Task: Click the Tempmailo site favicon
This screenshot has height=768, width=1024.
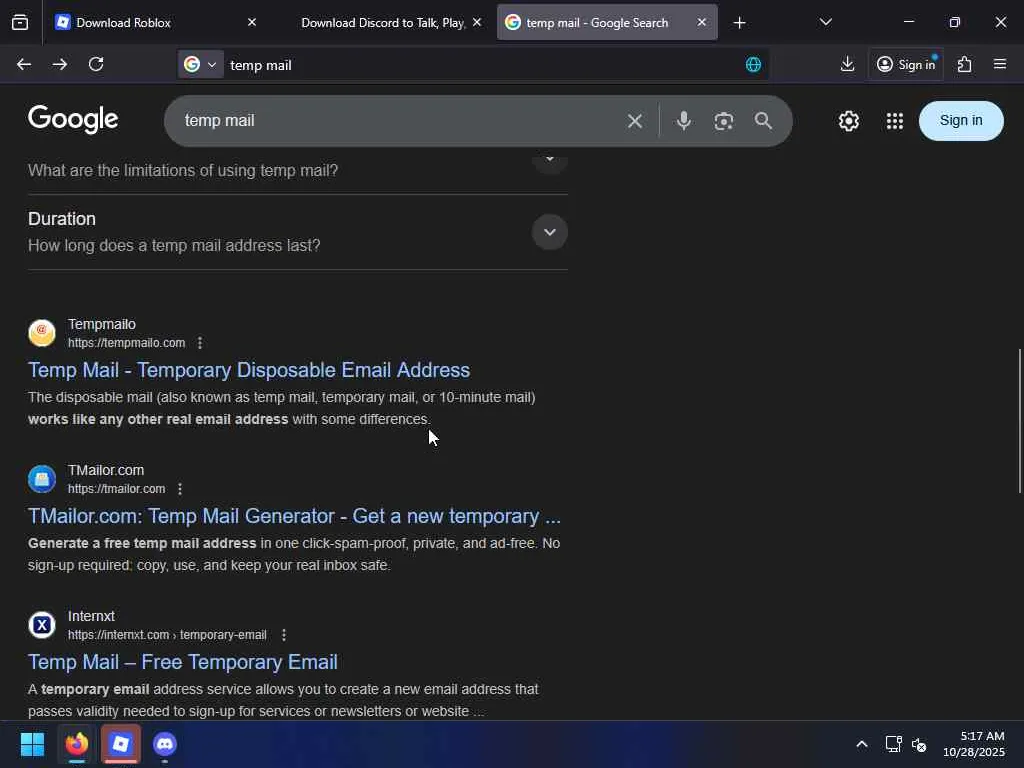Action: [x=42, y=333]
